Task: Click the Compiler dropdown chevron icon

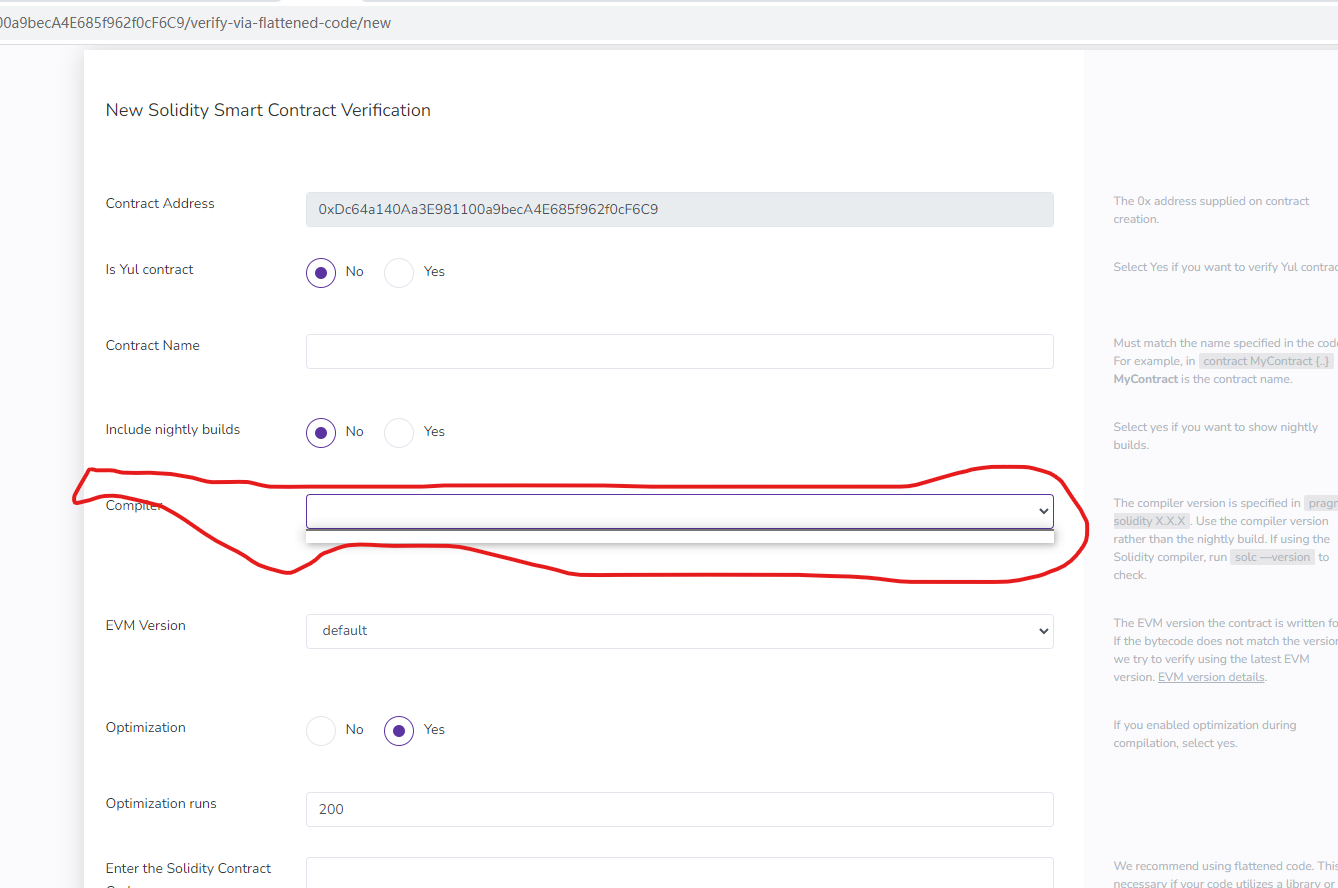Action: tap(1043, 511)
